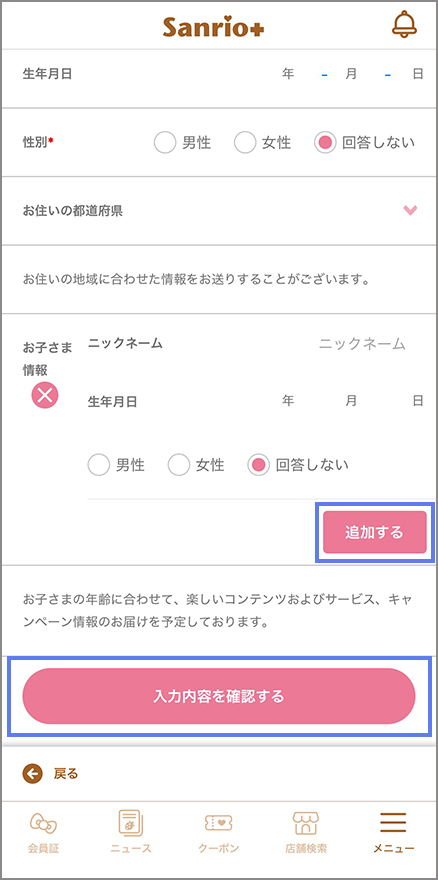Expand the お住いの都道府県 dropdown
The width and height of the screenshot is (438, 880).
point(220,211)
